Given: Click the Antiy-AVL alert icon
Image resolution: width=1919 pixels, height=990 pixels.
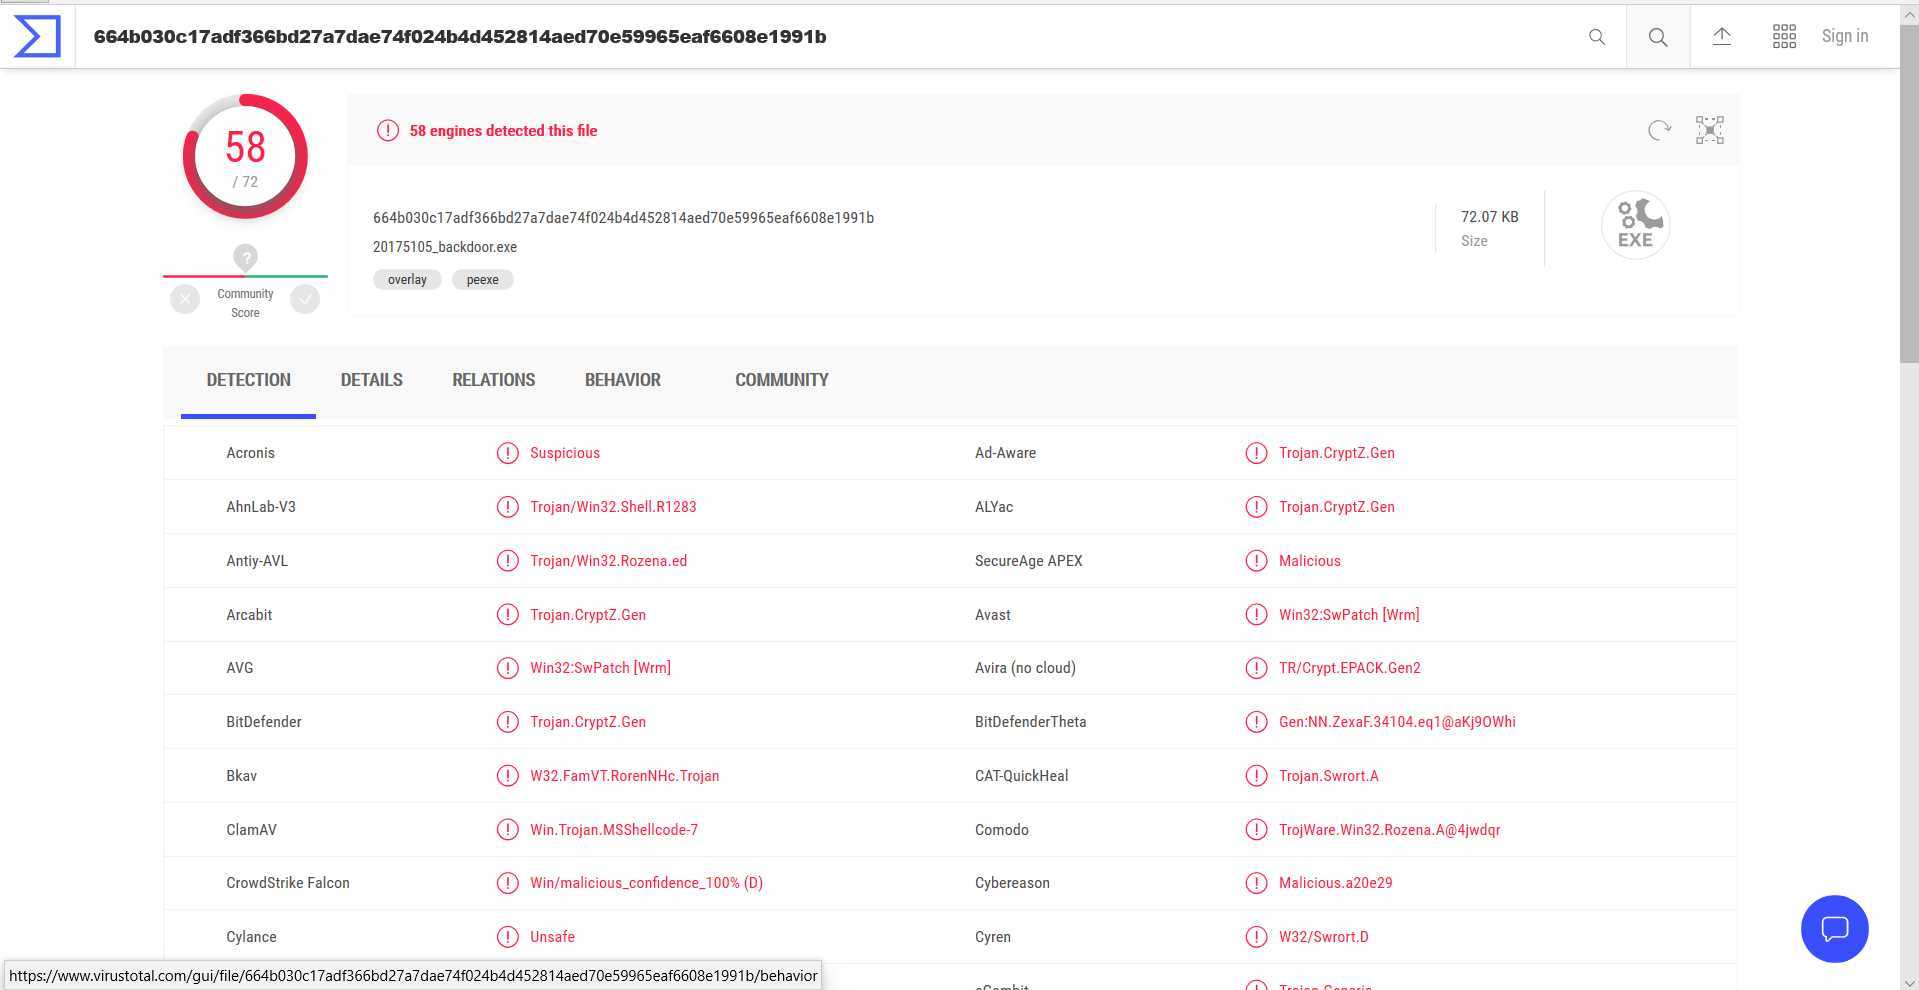Looking at the screenshot, I should pos(508,561).
